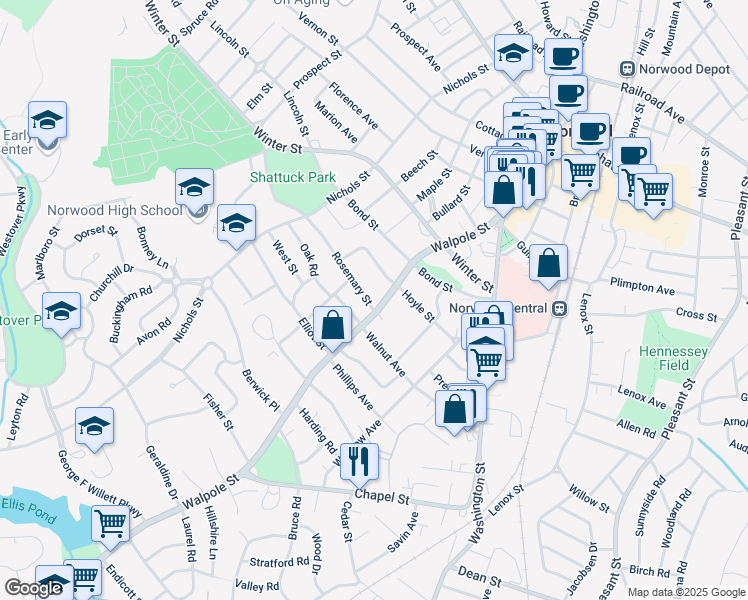Viewport: 748px width, 600px height.
Task: Click the cafe marker above Washington St downtown
Action: [x=568, y=94]
